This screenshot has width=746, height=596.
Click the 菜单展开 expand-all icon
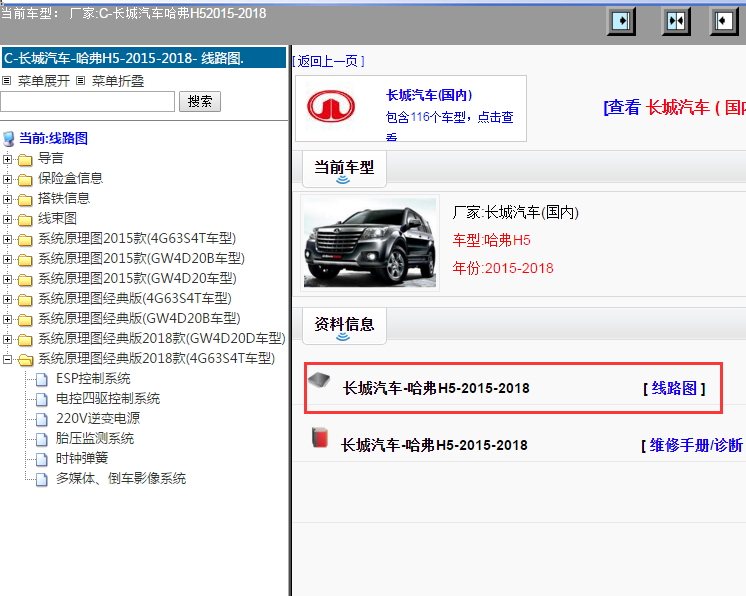(6, 81)
